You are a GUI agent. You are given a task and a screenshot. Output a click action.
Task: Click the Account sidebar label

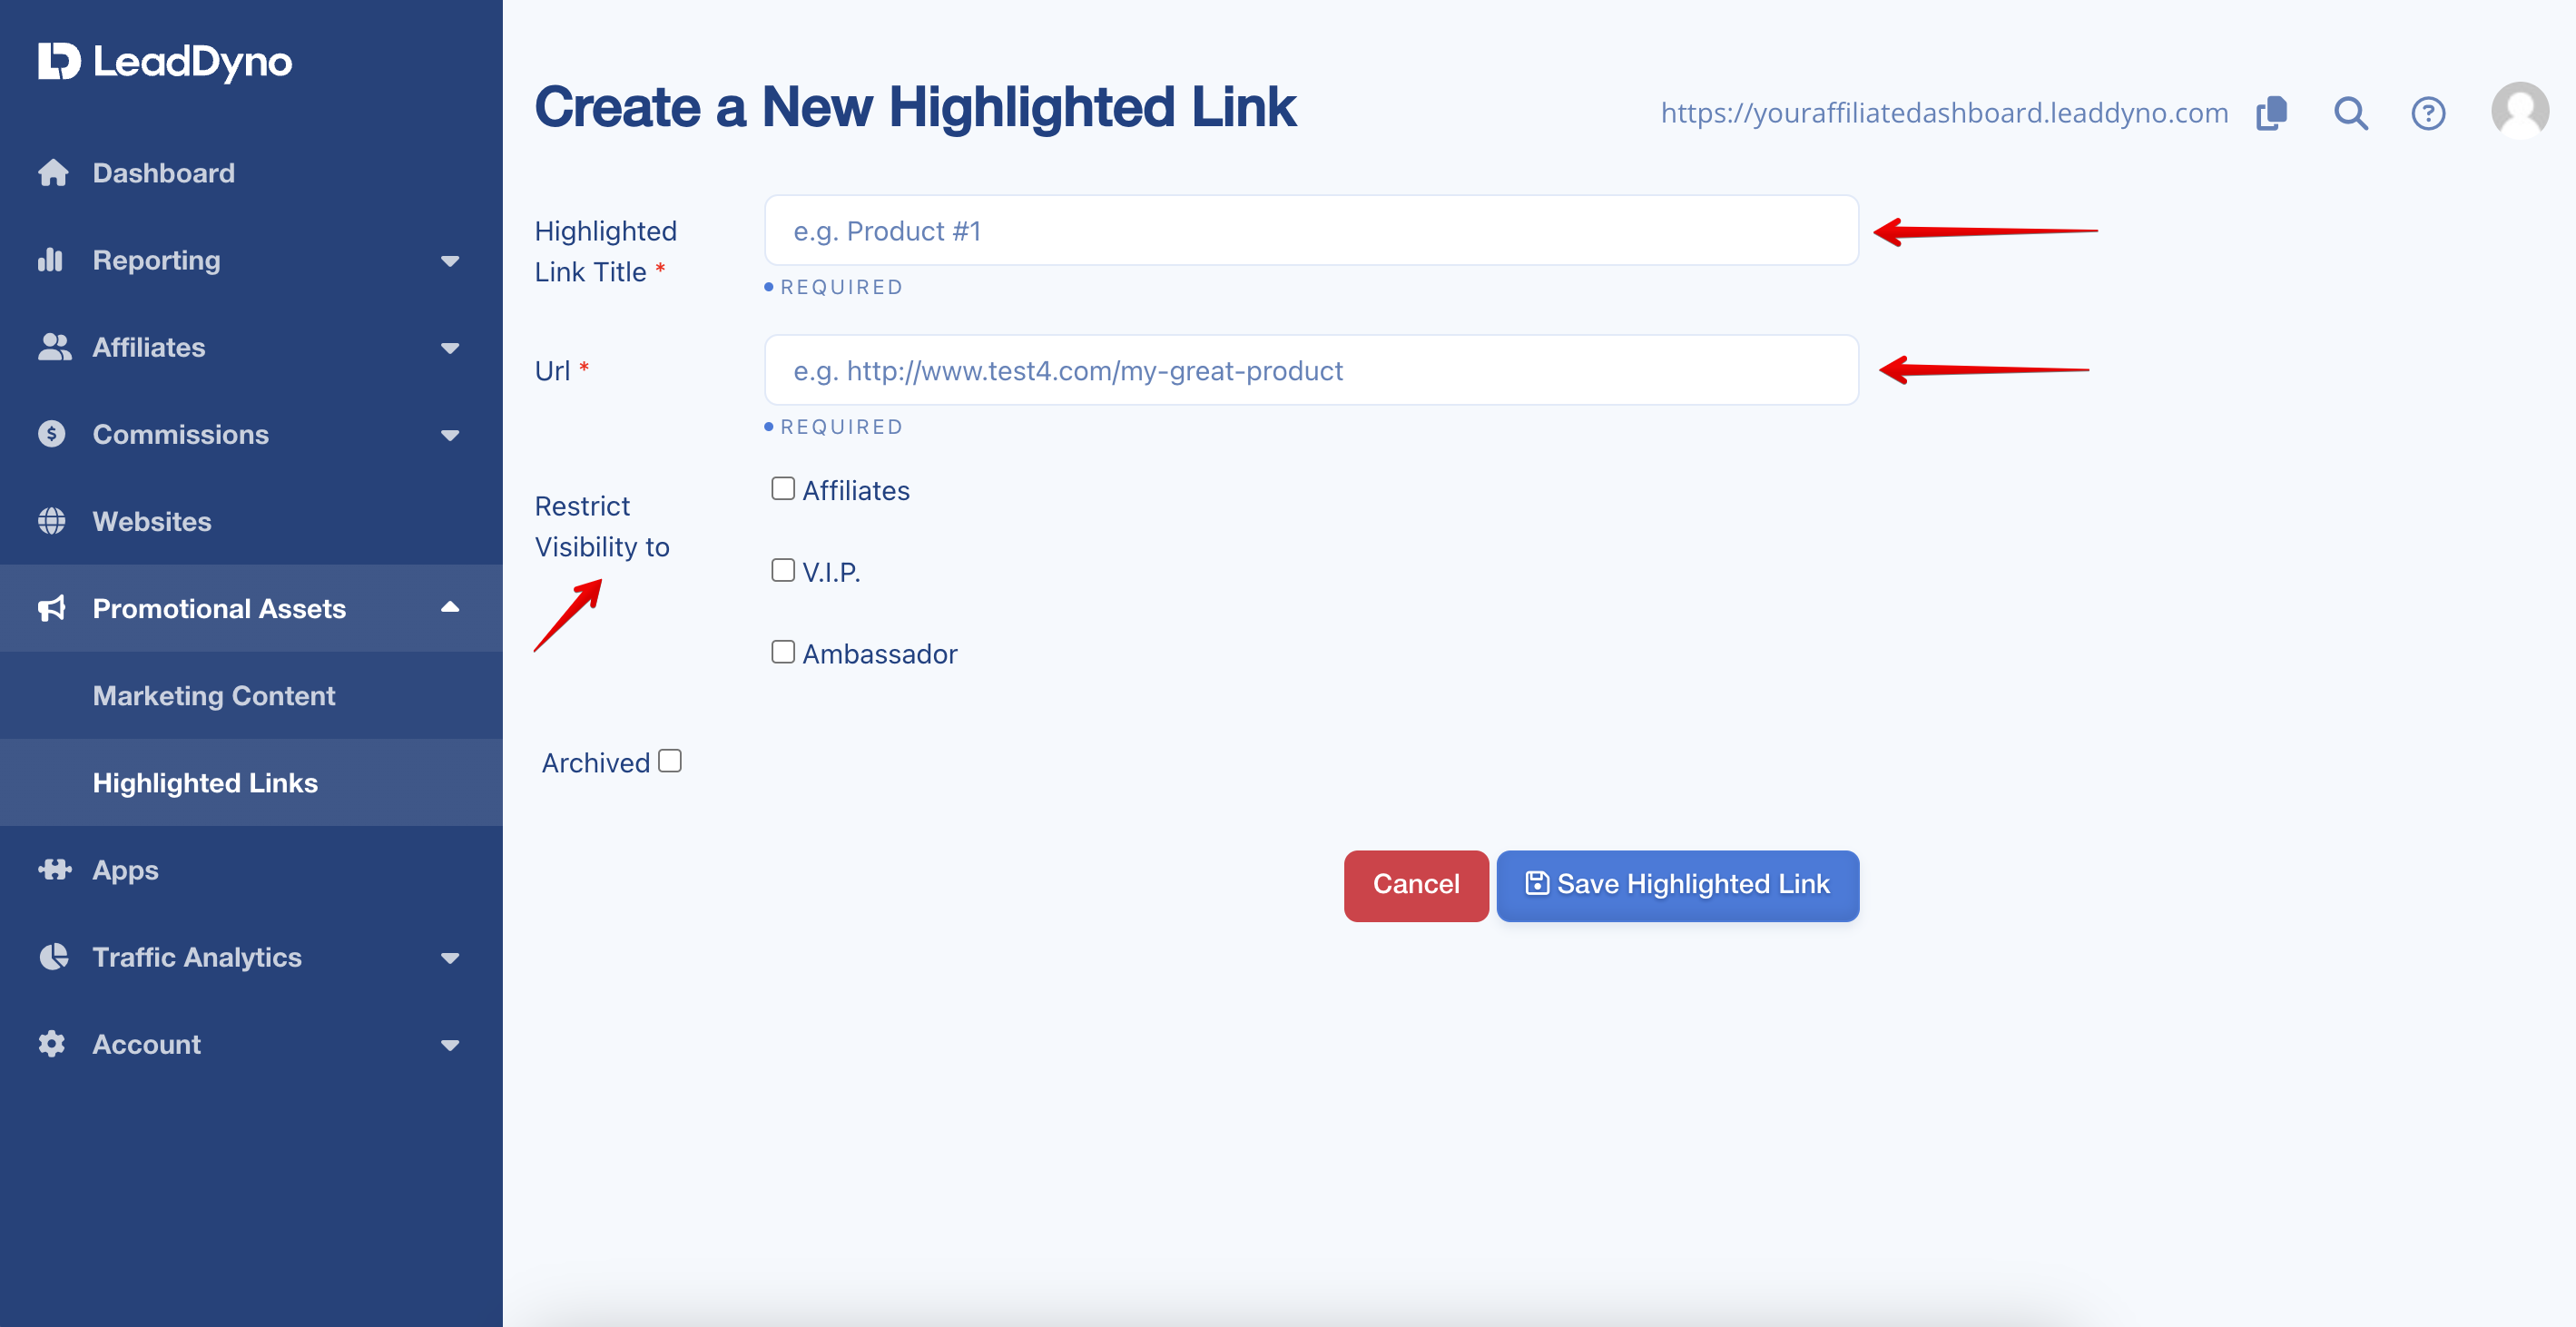147,1044
